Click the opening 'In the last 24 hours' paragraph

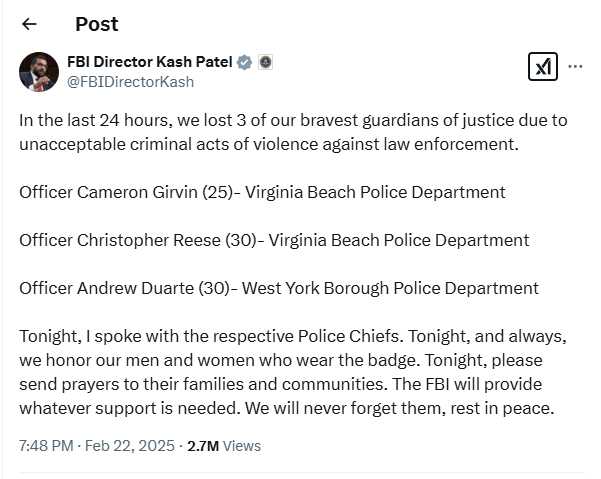click(293, 132)
